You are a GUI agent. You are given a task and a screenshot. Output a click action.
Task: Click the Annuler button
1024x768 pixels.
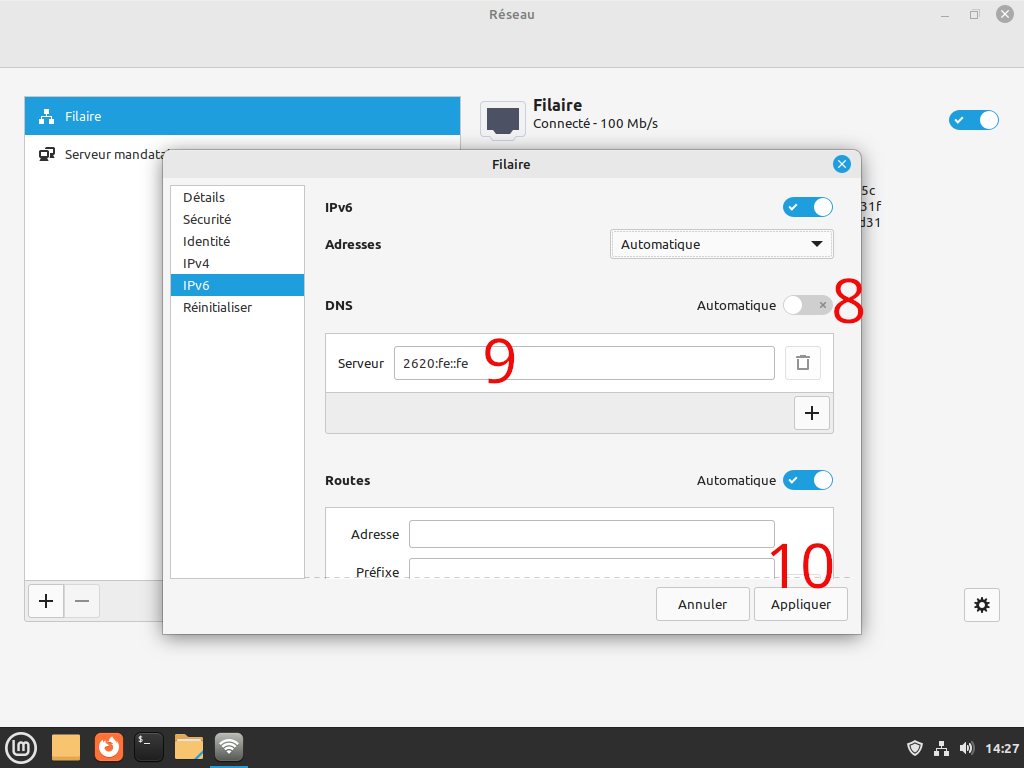(x=702, y=604)
